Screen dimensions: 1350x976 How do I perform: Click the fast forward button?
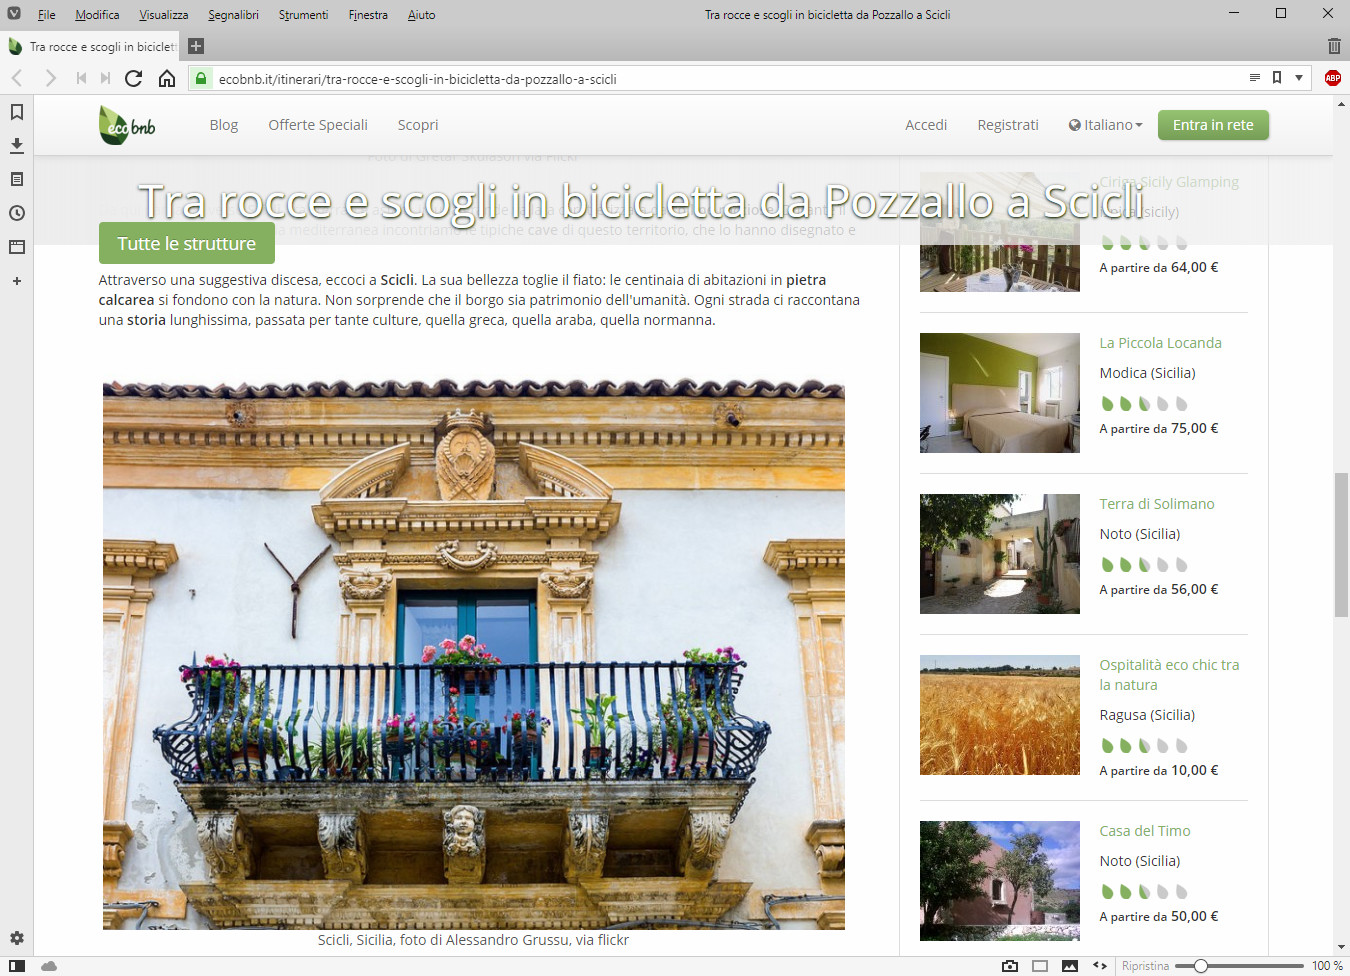pos(105,78)
